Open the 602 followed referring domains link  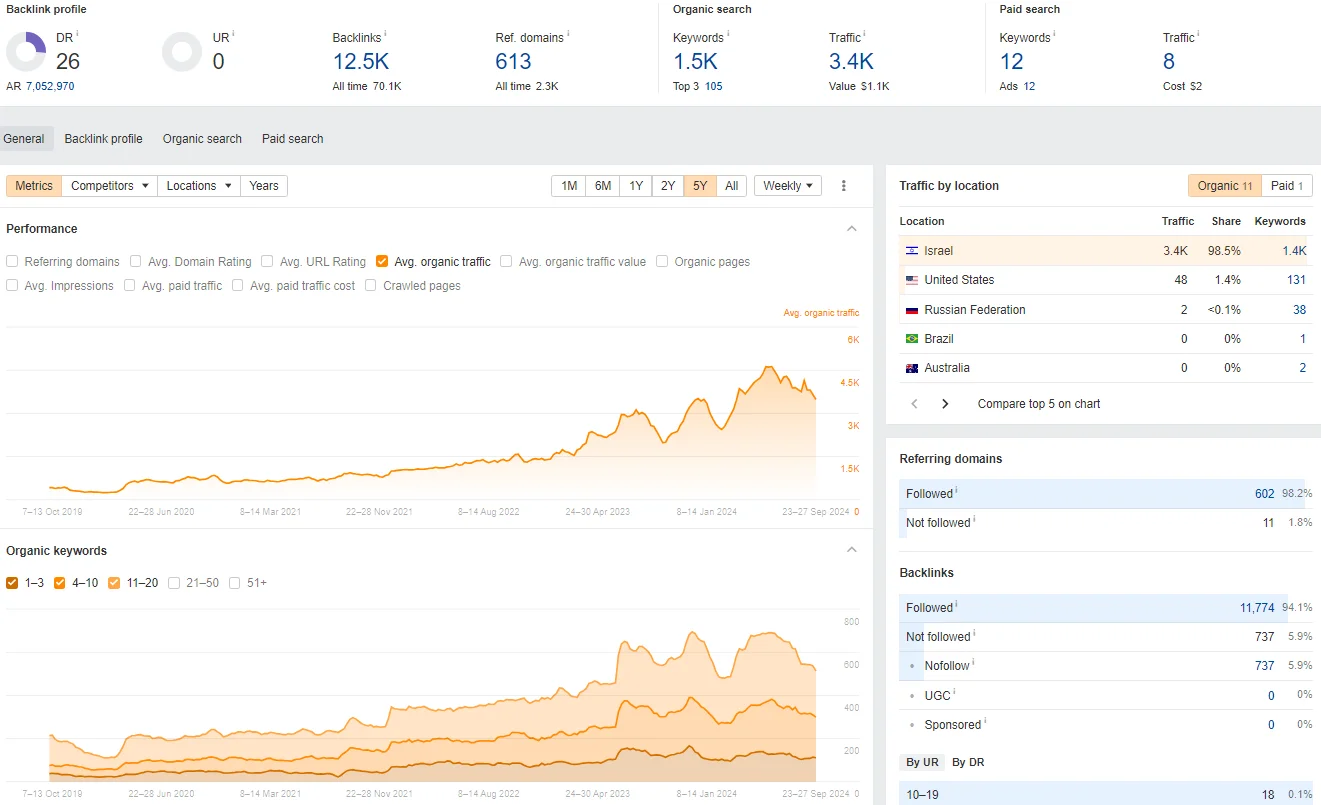tap(1265, 494)
